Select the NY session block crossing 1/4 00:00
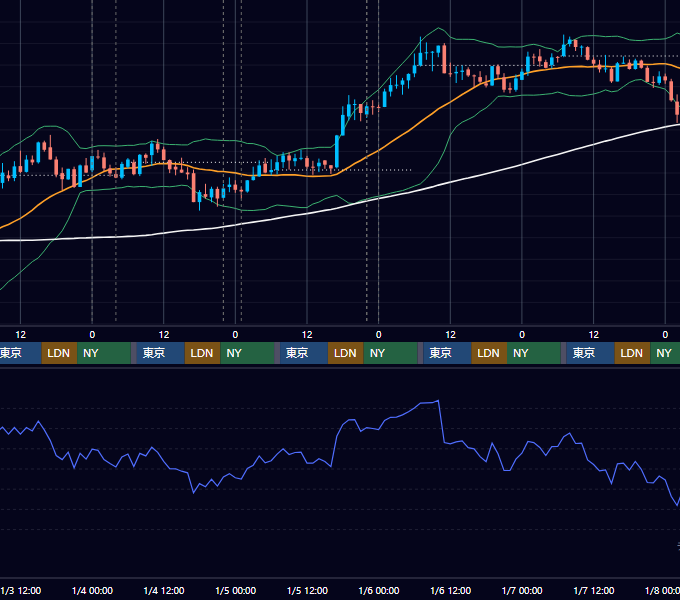 pos(104,353)
